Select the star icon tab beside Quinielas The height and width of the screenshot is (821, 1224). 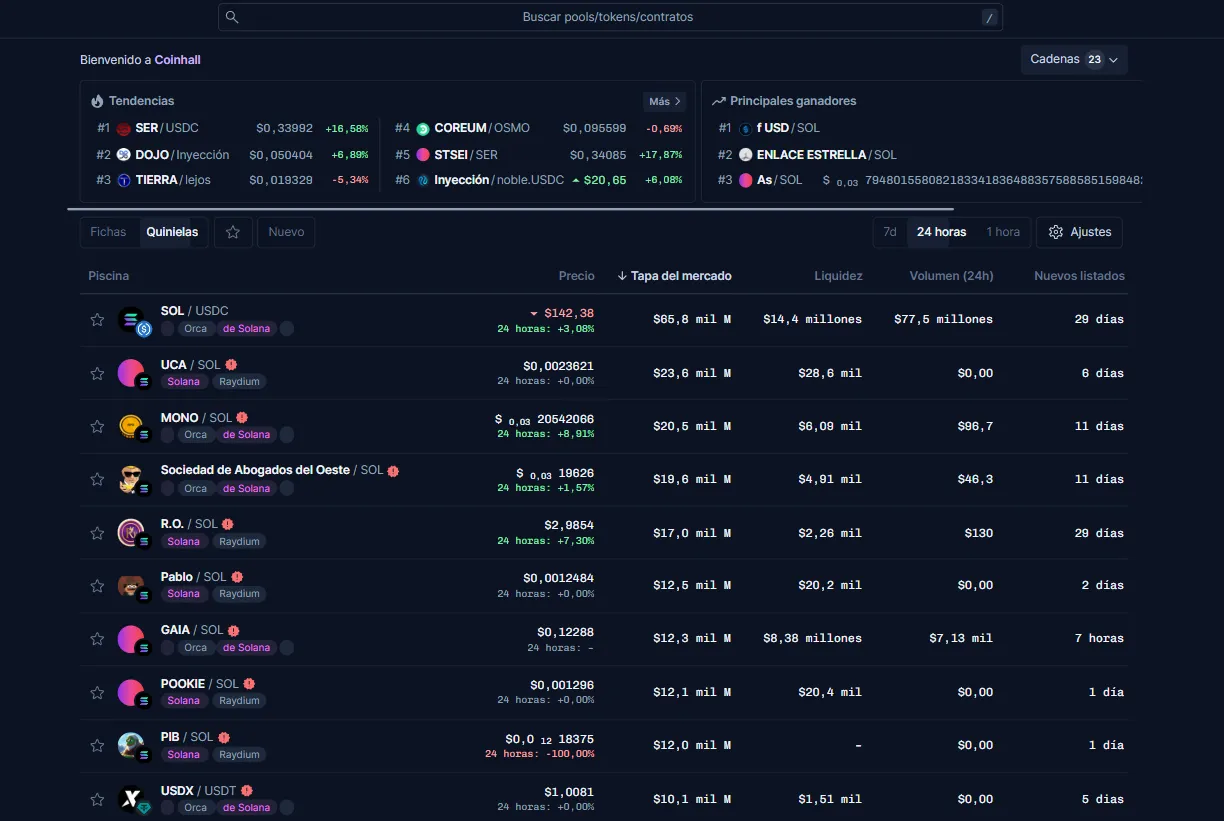tap(232, 232)
